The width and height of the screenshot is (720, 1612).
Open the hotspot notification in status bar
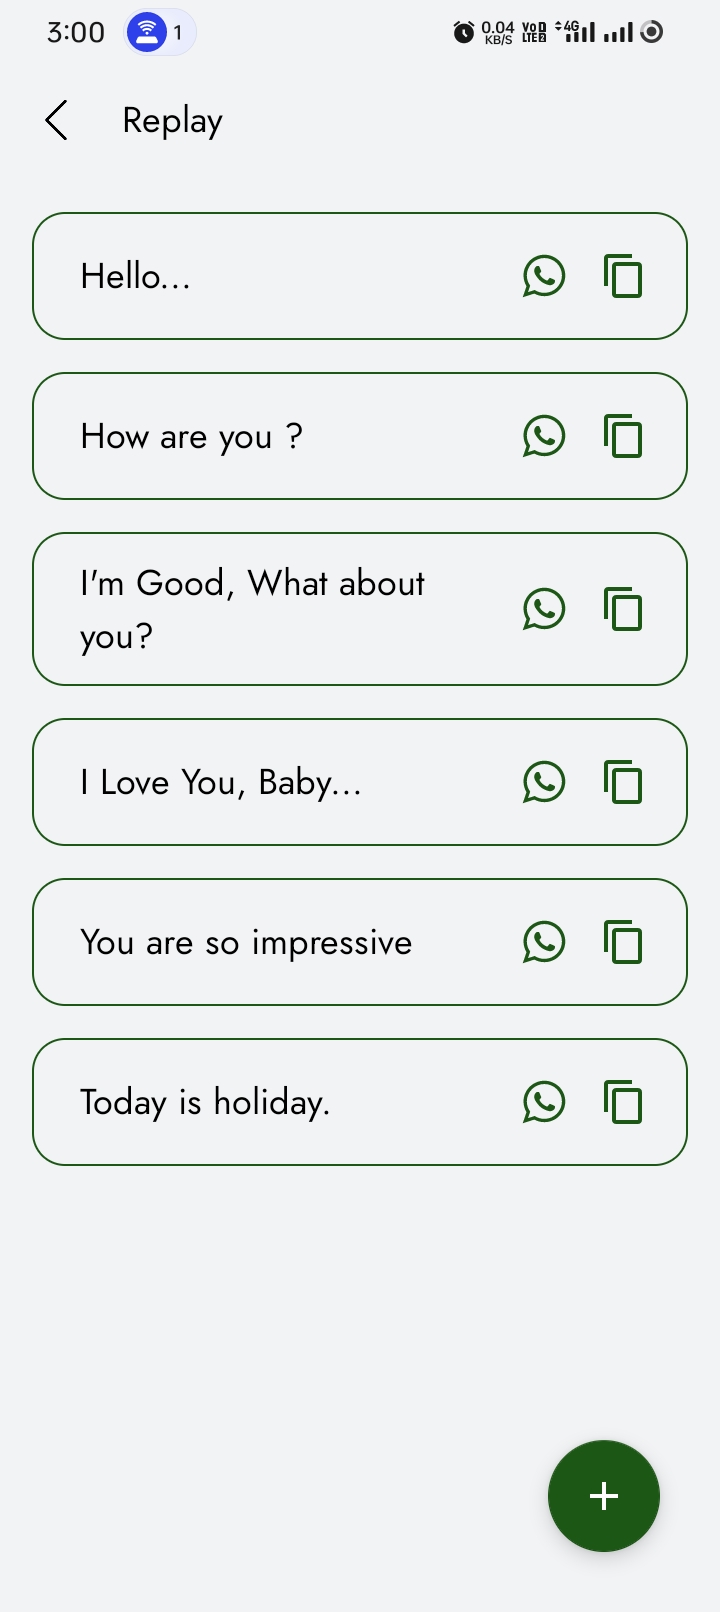pyautogui.click(x=160, y=32)
